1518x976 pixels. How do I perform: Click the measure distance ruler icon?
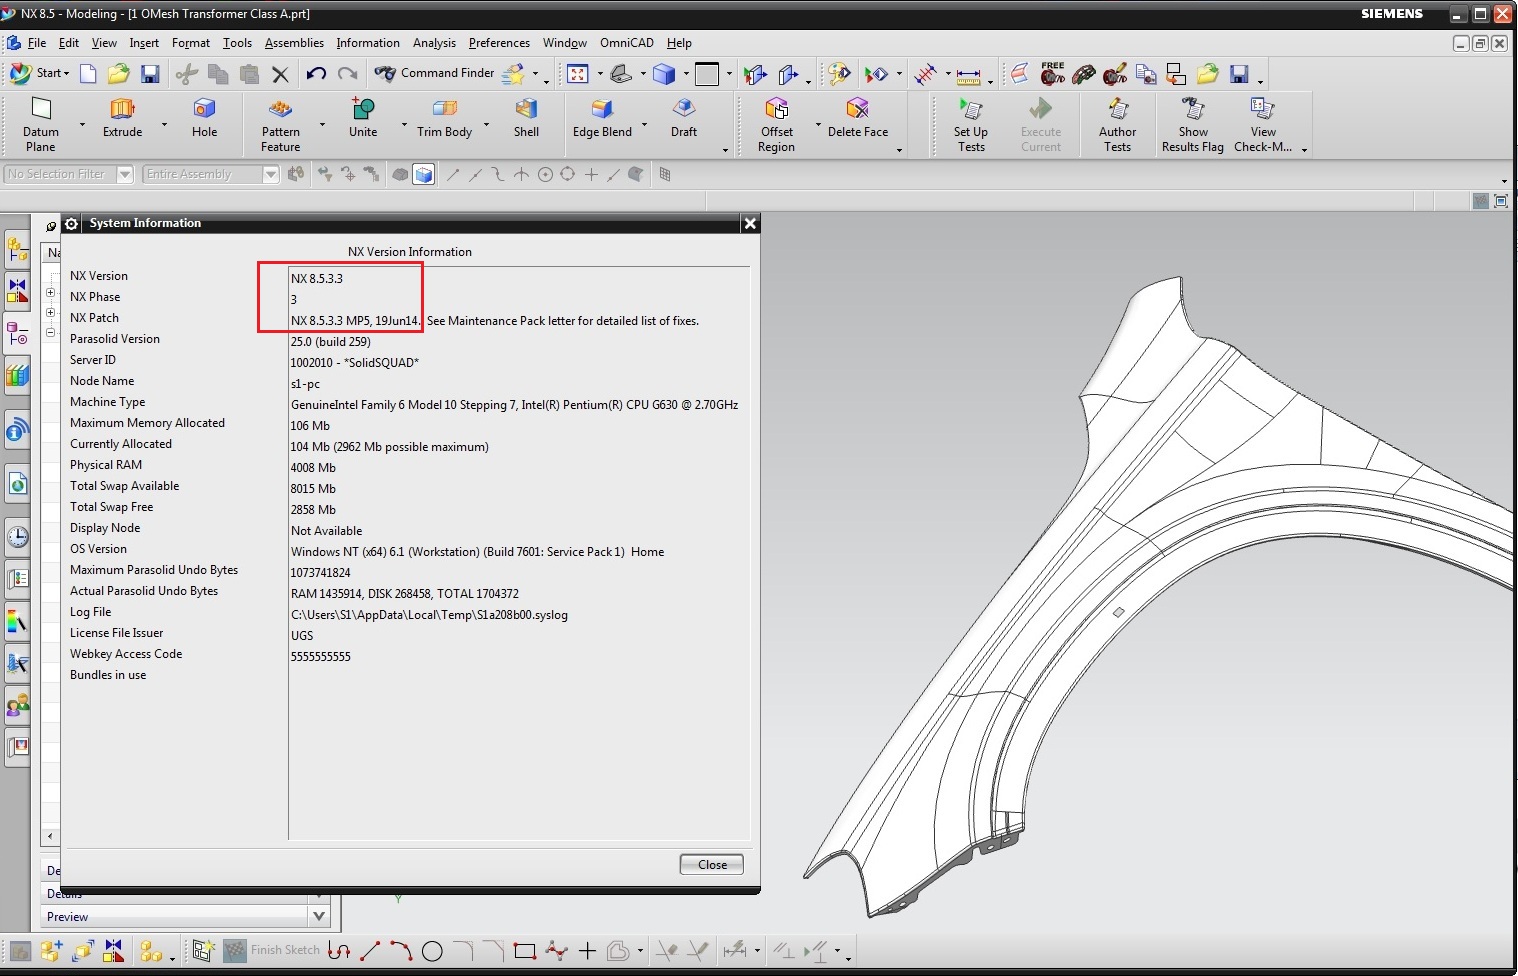point(968,74)
